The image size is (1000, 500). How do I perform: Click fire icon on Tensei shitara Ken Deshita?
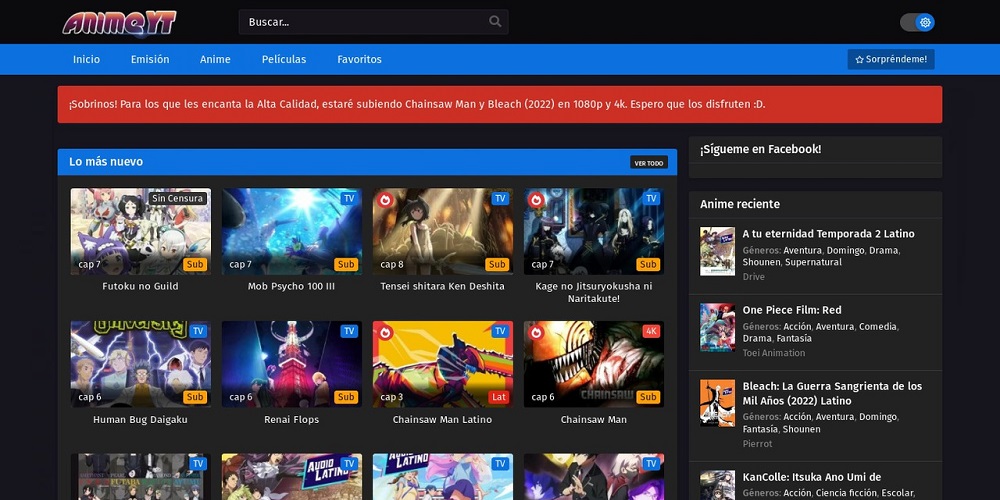(x=385, y=200)
